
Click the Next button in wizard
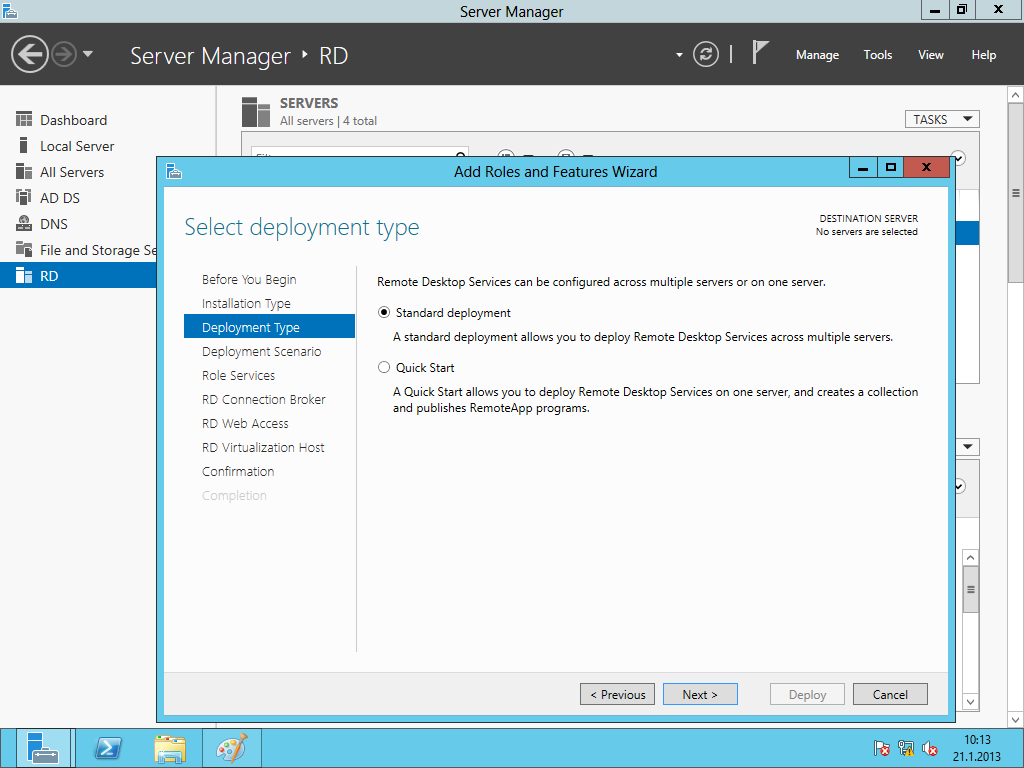point(700,694)
